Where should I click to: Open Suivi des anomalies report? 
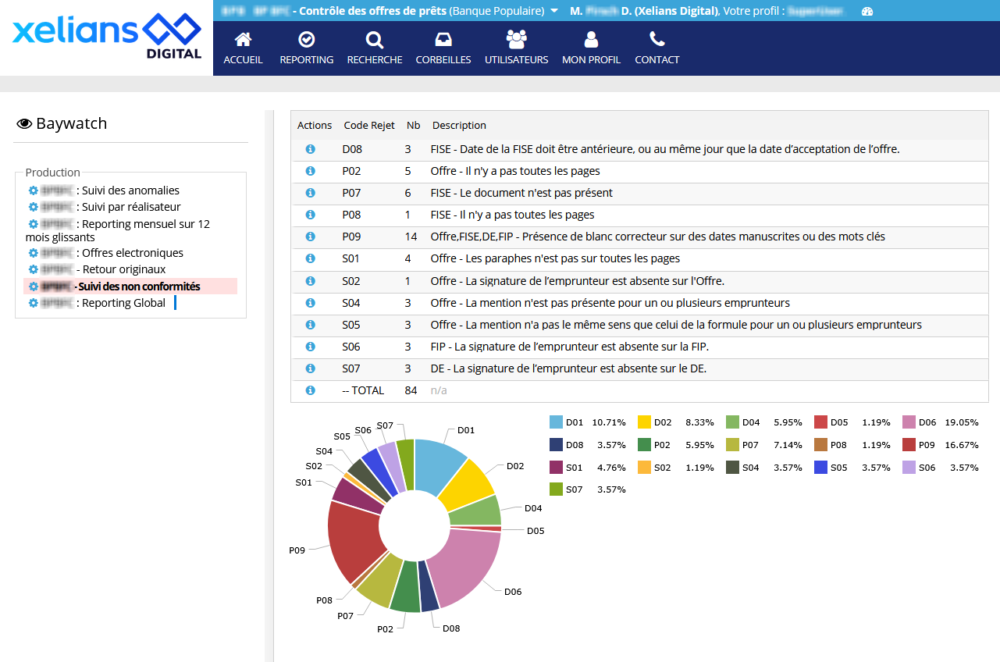click(x=129, y=190)
